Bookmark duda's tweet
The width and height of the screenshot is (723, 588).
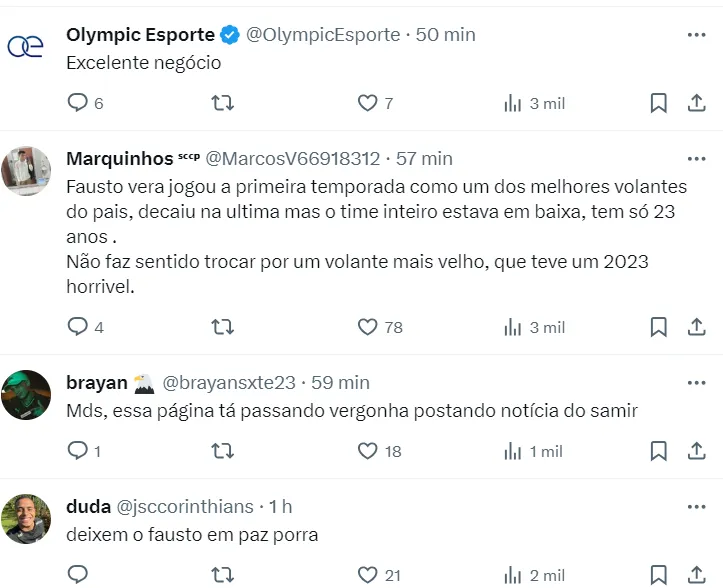click(x=658, y=574)
